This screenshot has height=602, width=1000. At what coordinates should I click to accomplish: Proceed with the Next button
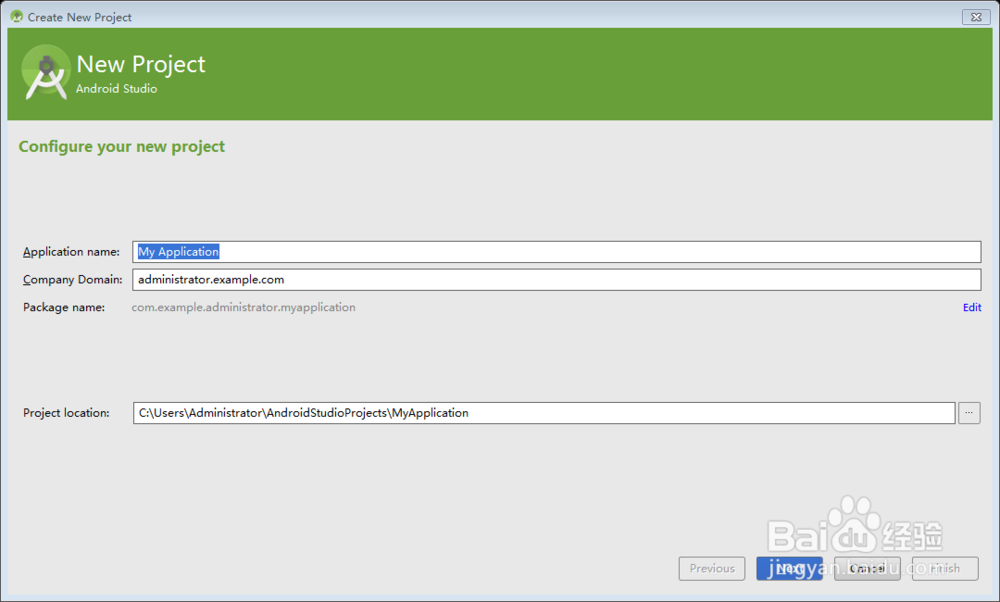790,568
